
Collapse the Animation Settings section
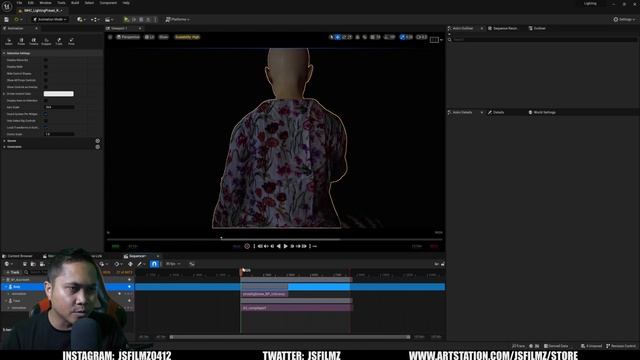(4, 53)
